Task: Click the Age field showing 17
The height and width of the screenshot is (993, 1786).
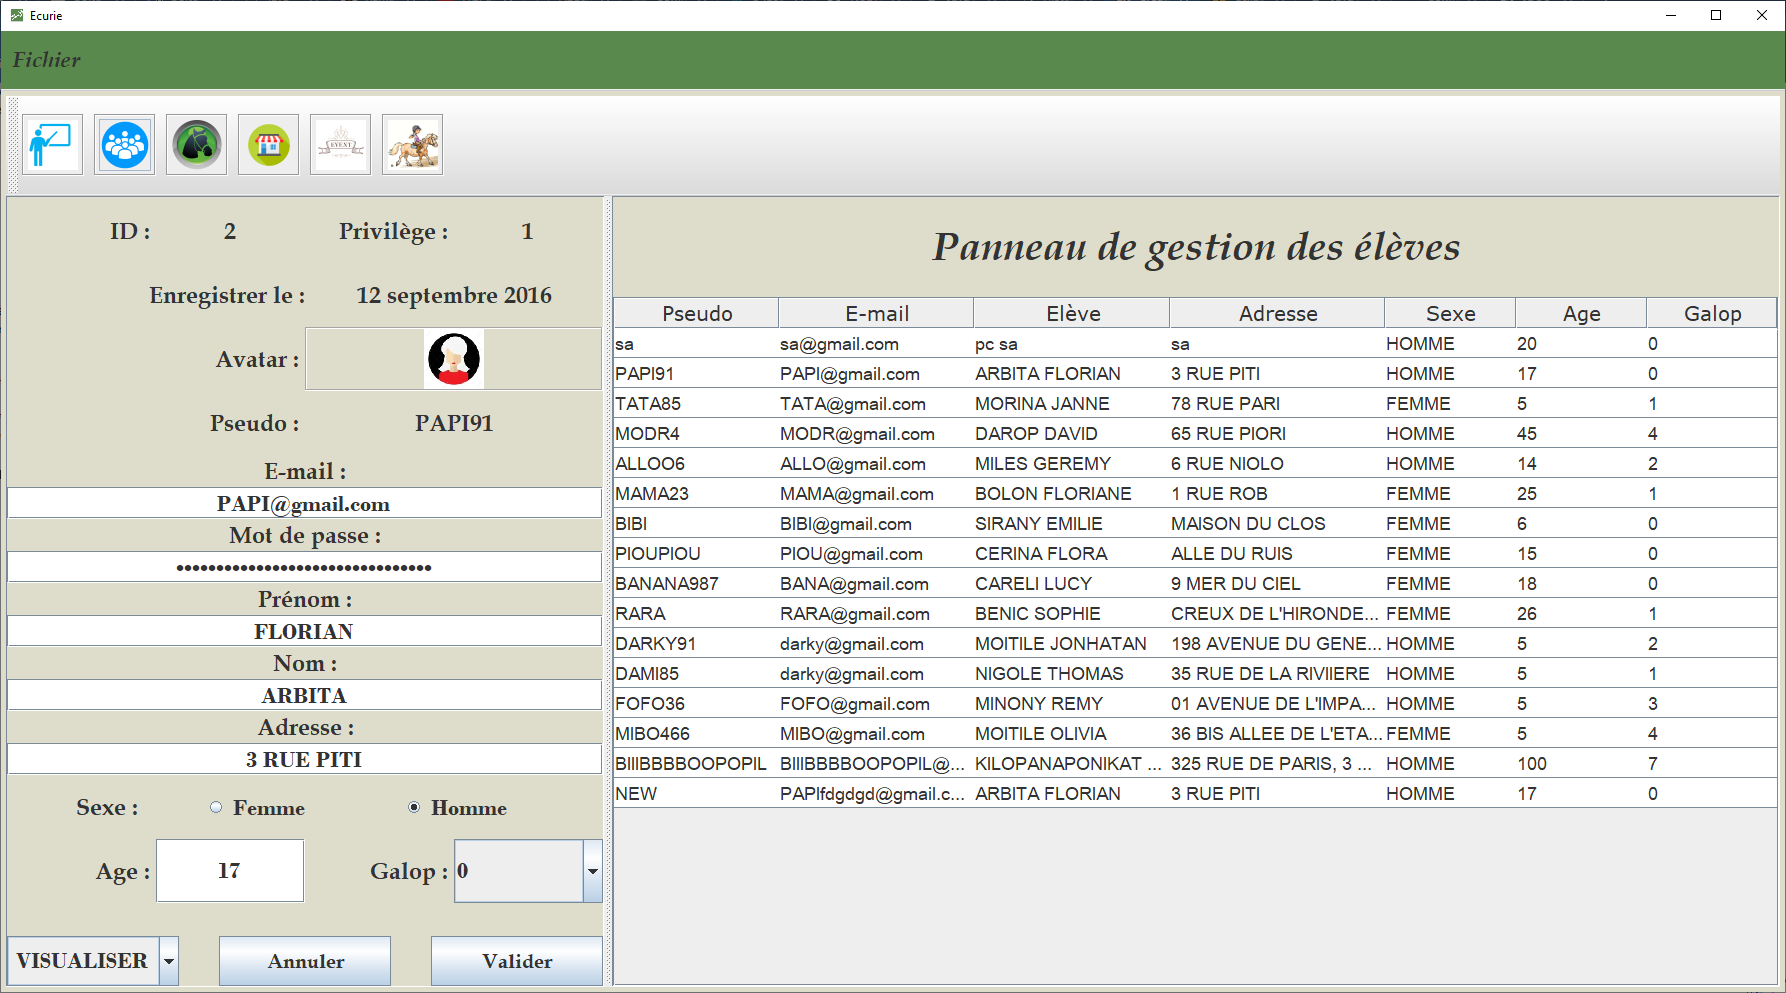Action: pos(230,871)
